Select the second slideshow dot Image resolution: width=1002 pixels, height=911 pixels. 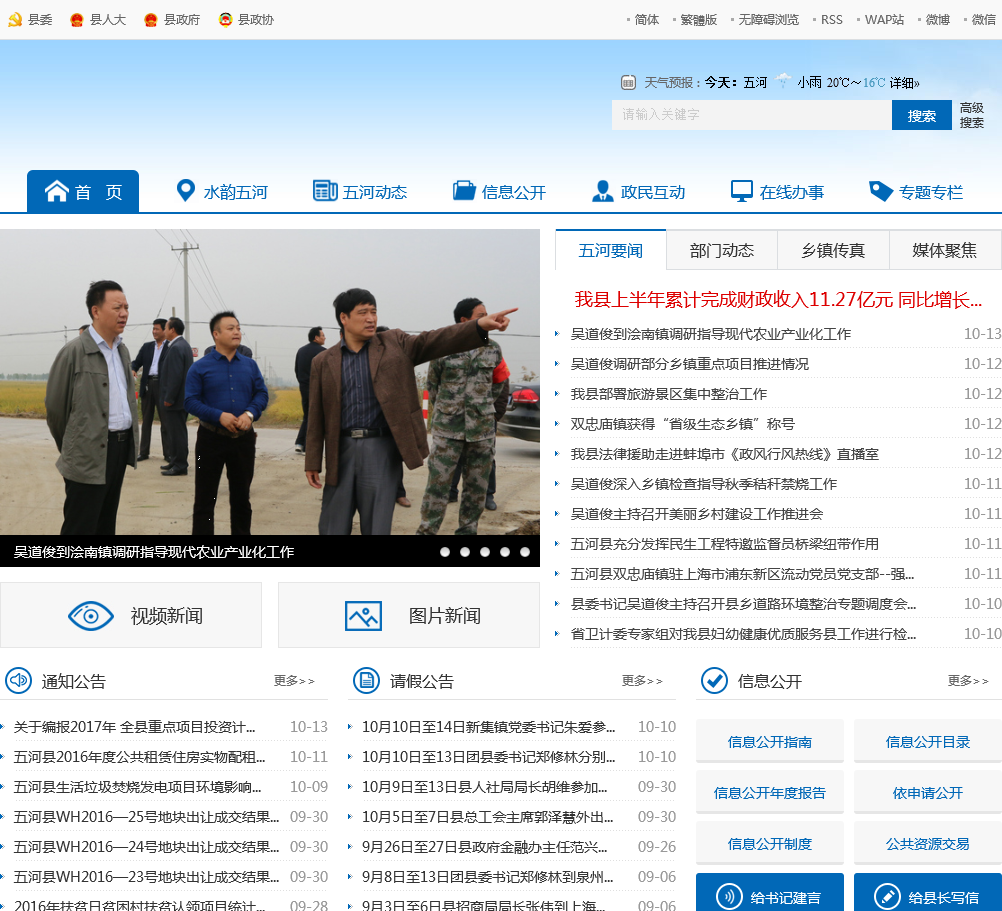click(x=465, y=552)
